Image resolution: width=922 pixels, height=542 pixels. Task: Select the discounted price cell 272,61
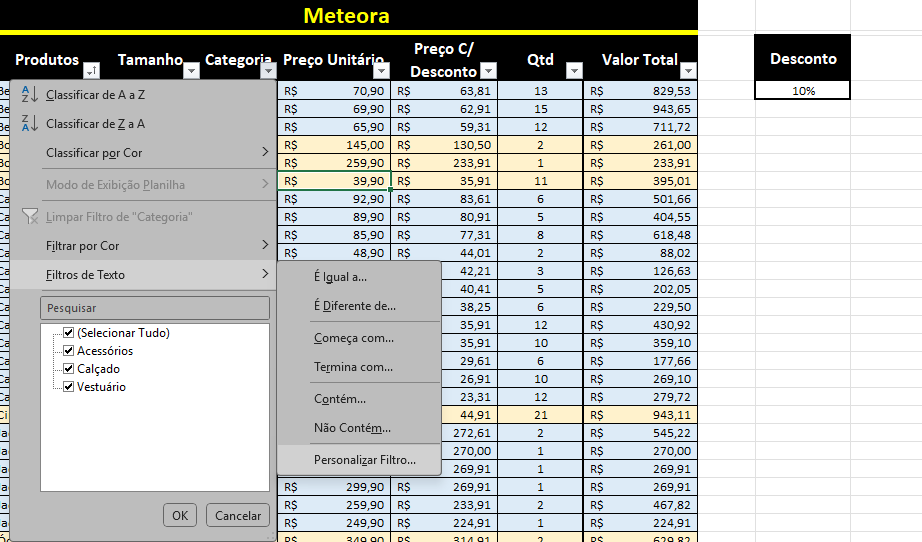coord(469,433)
